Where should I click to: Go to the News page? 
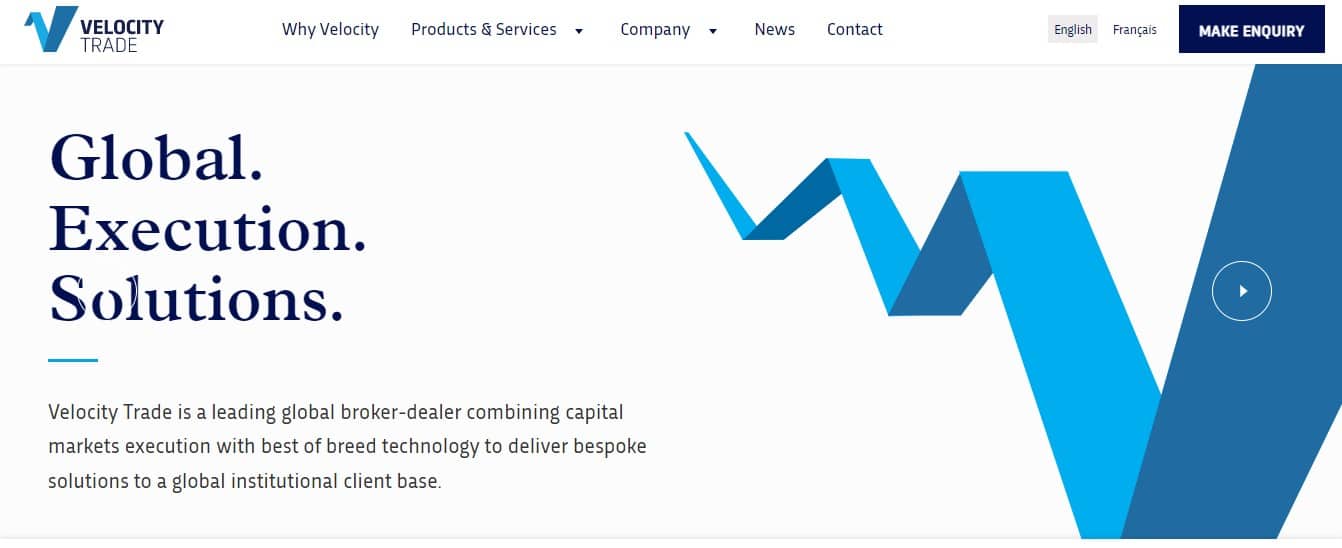tap(774, 29)
